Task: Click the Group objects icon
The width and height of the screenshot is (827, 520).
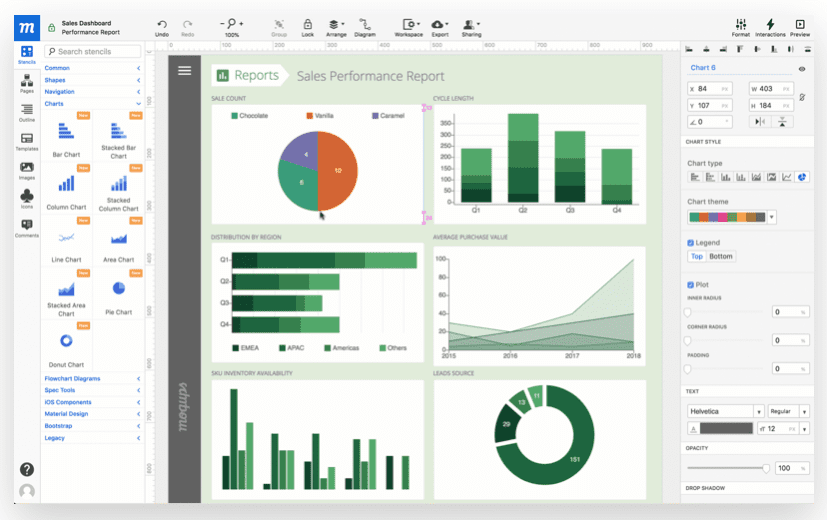Action: point(279,28)
